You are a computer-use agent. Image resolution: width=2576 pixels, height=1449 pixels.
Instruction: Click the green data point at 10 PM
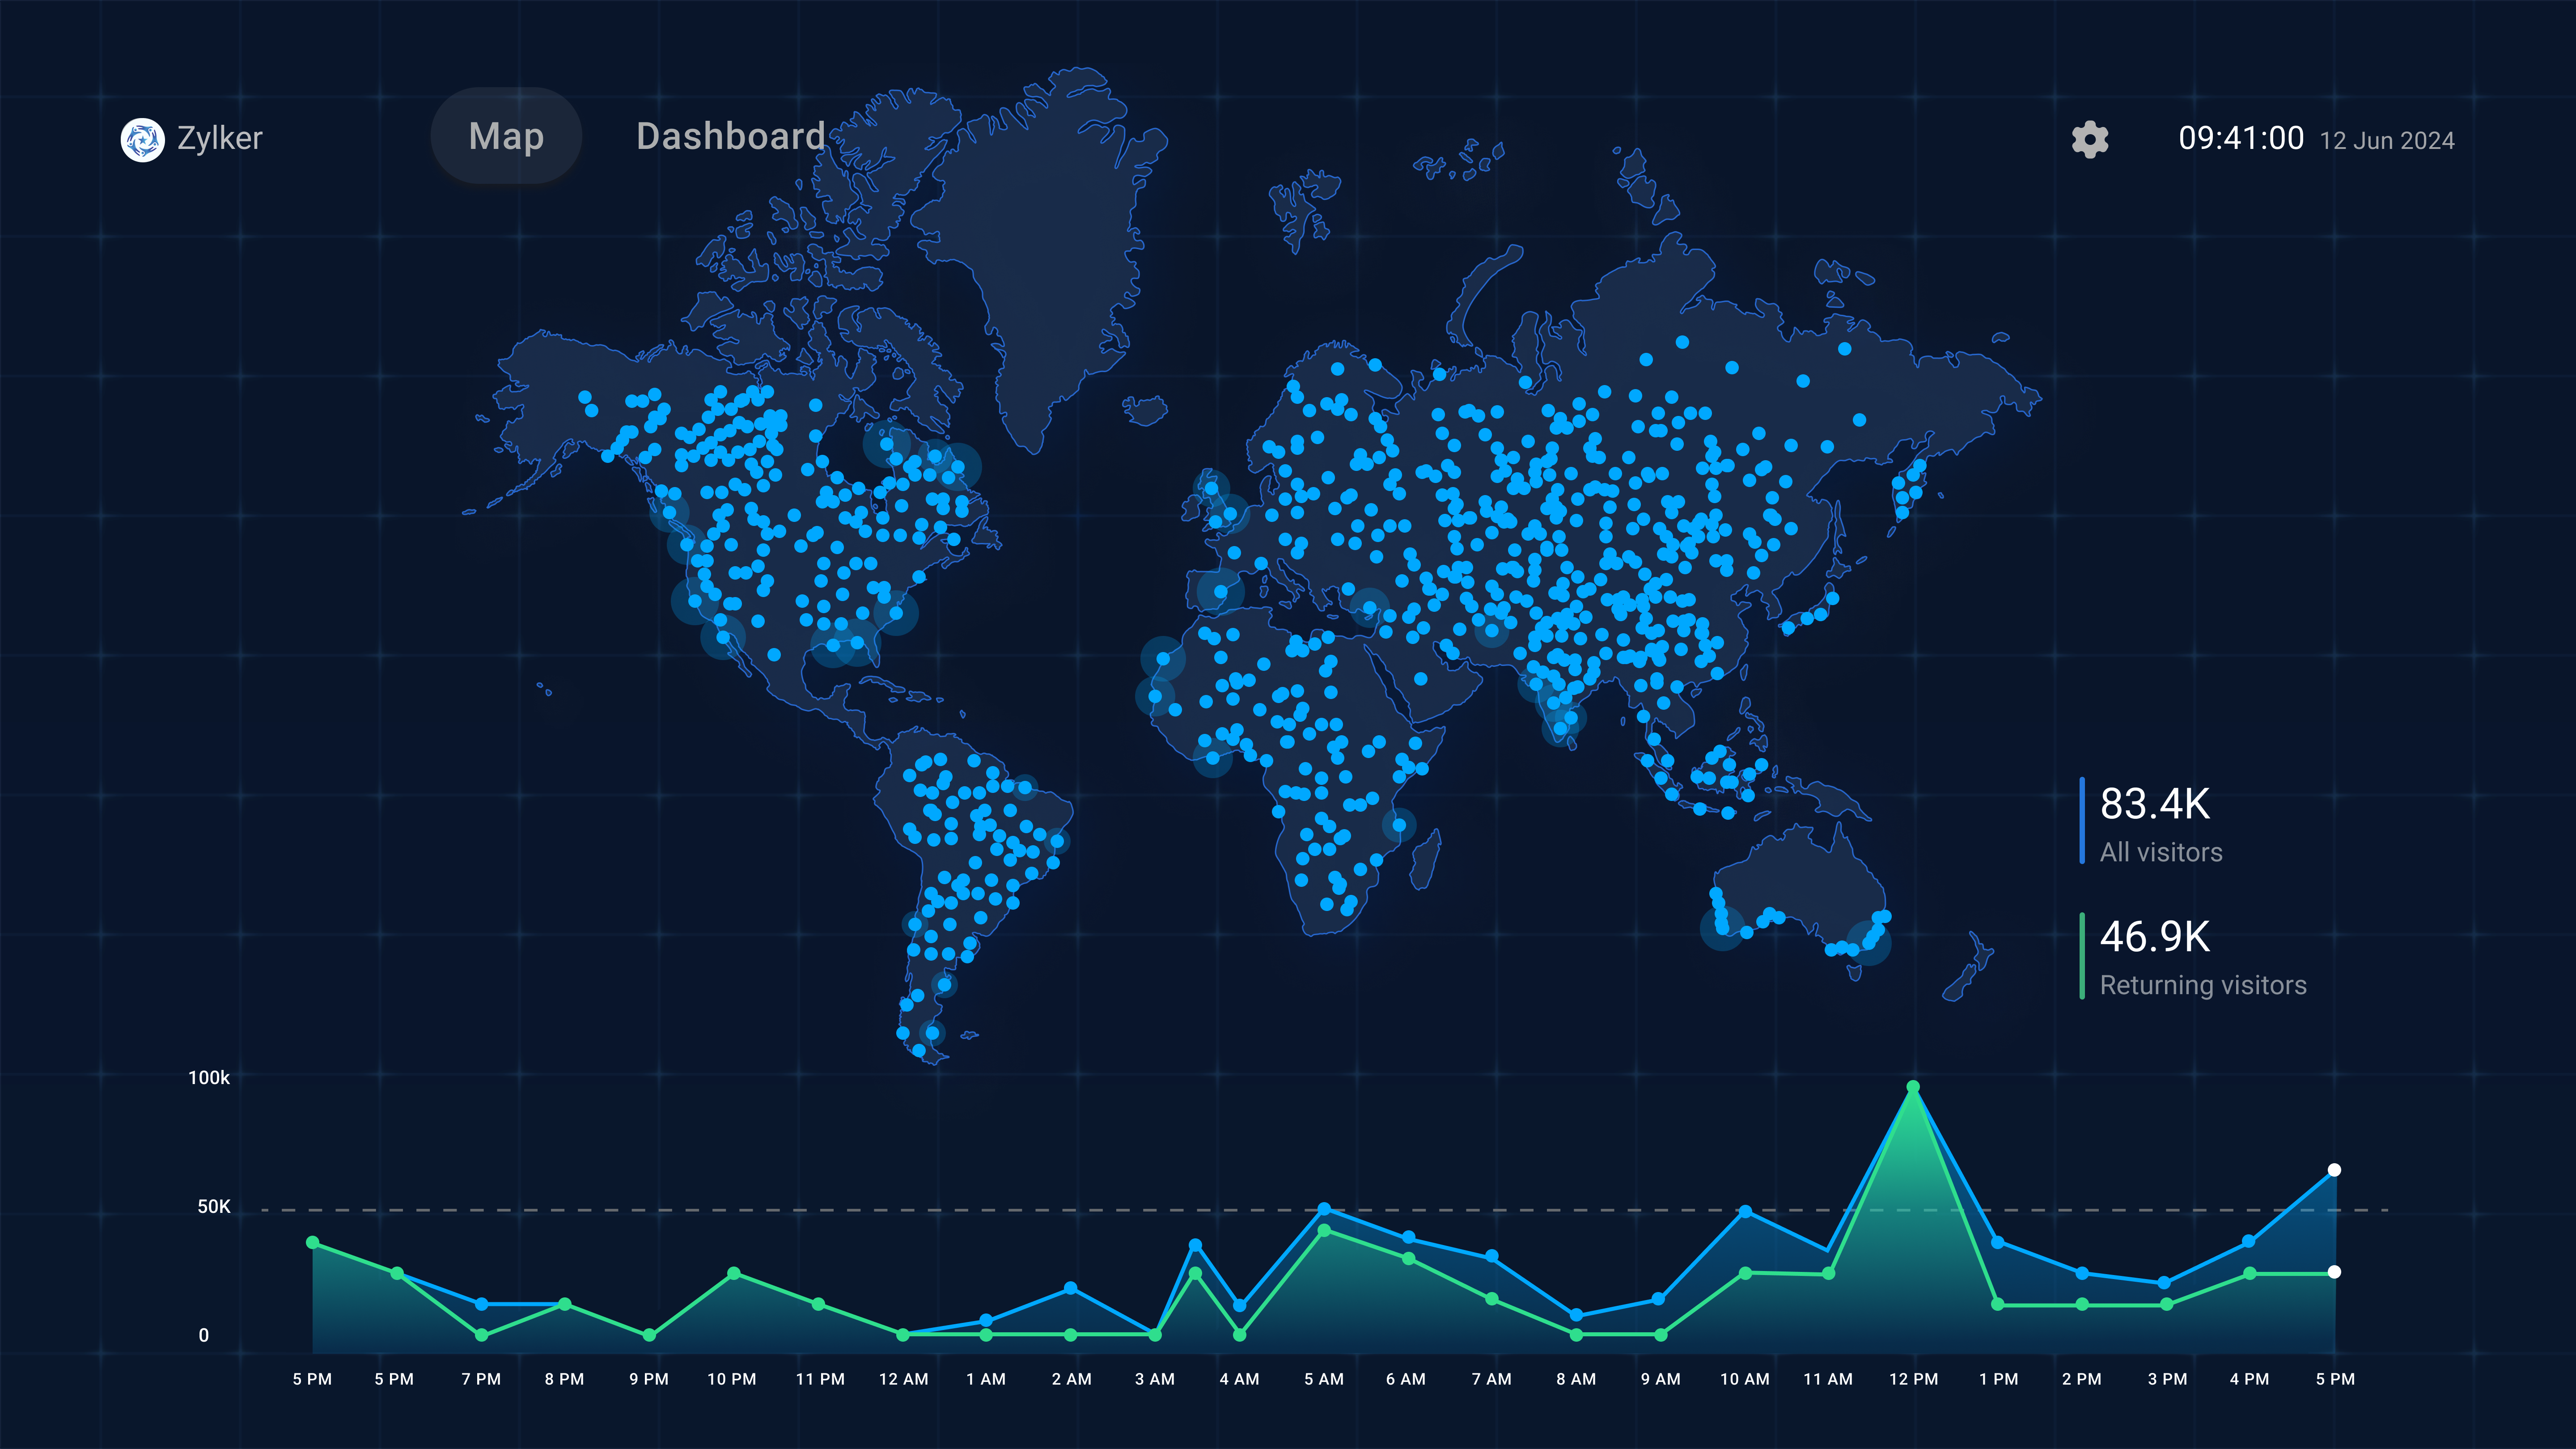734,1273
